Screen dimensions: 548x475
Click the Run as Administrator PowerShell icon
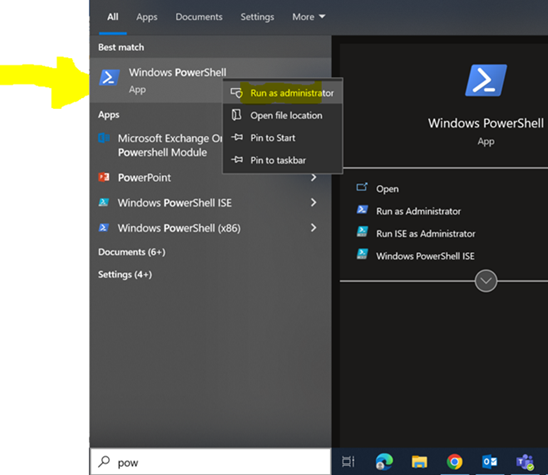click(362, 209)
